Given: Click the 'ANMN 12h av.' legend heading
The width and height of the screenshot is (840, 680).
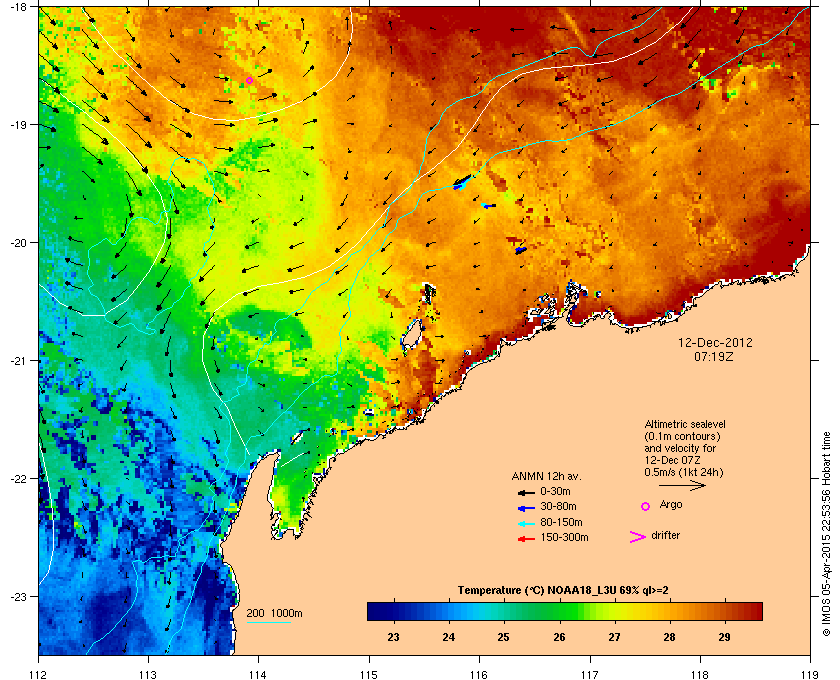Looking at the screenshot, I should point(546,476).
